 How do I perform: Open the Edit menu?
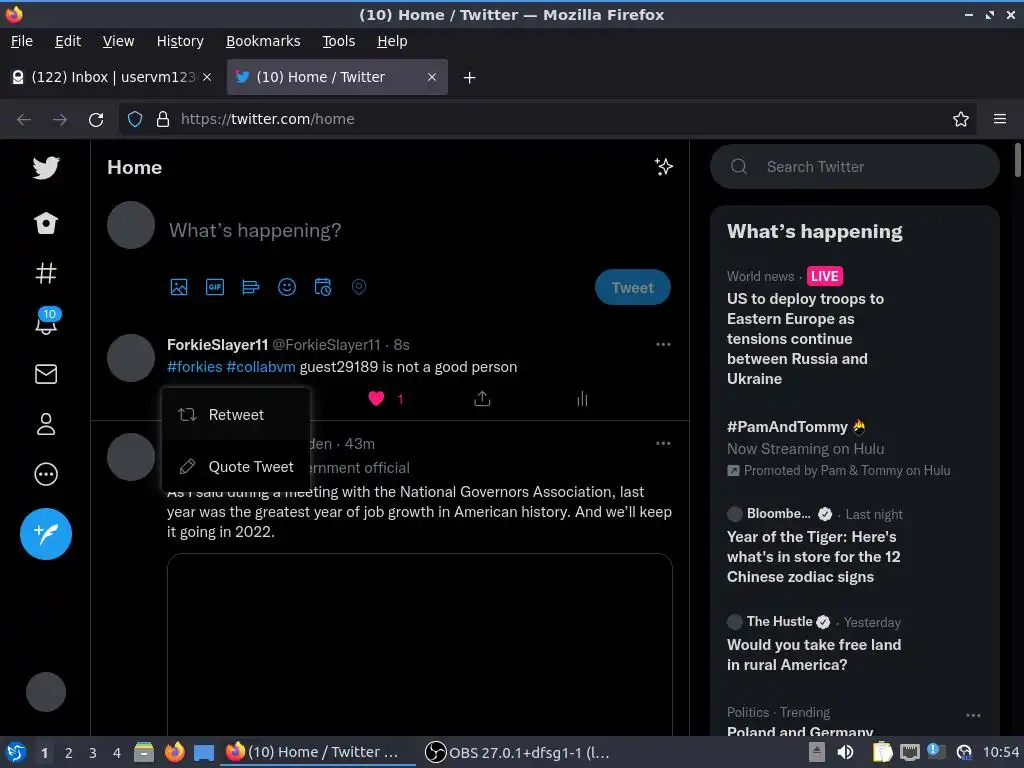[x=68, y=41]
